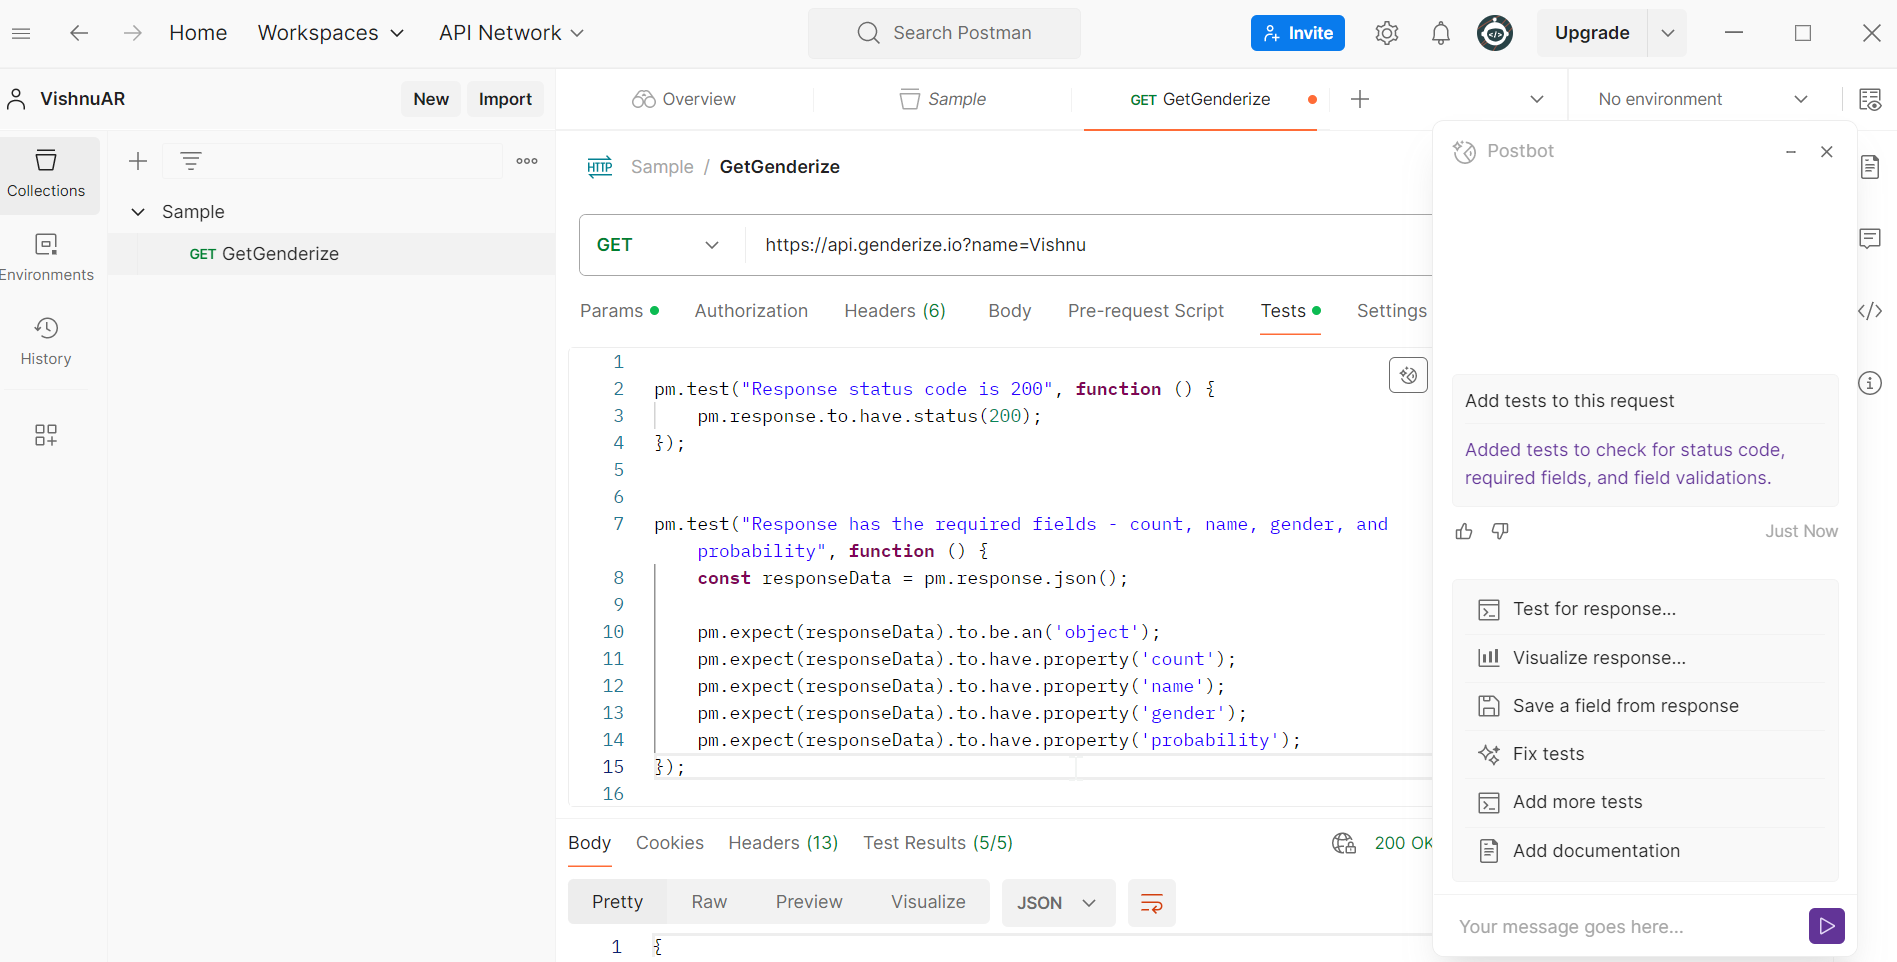Open the documentation icon in right sidebar

1870,167
